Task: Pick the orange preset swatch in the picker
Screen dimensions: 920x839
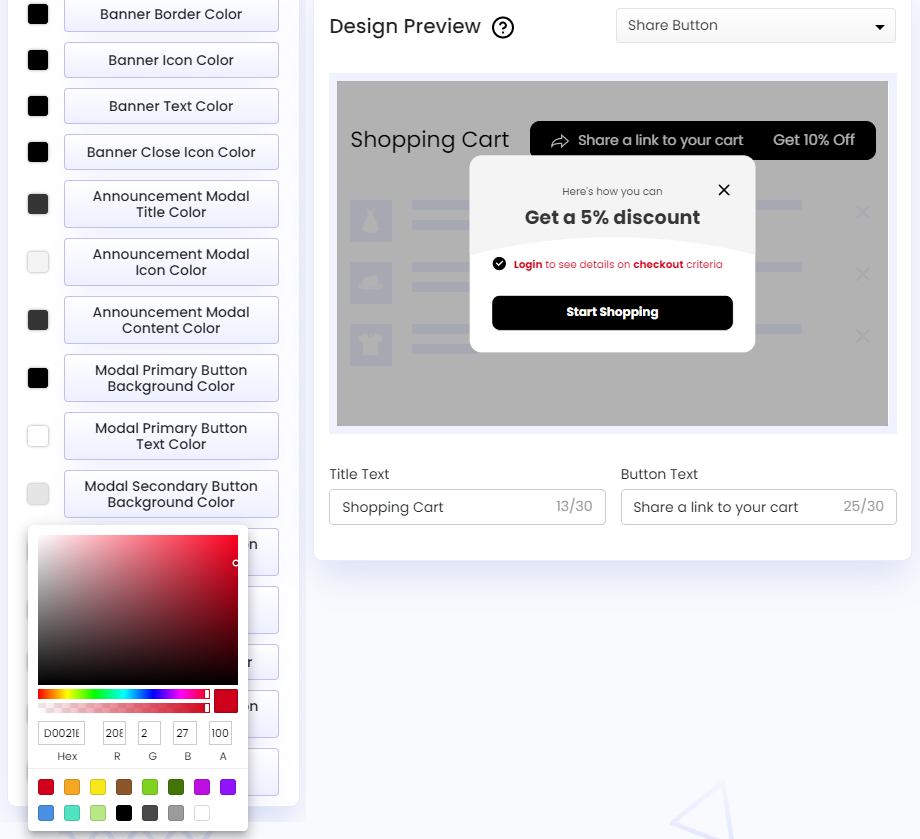Action: point(71,787)
